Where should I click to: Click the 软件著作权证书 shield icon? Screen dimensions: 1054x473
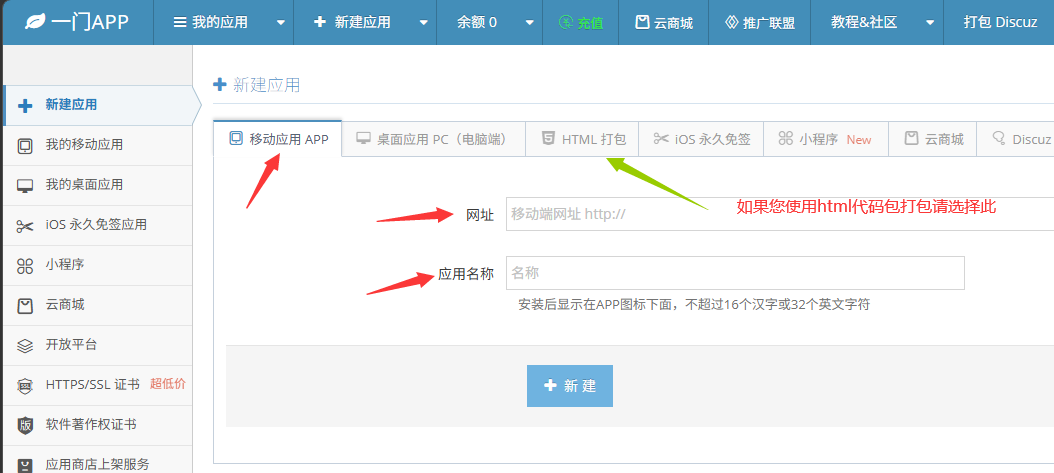(25, 425)
